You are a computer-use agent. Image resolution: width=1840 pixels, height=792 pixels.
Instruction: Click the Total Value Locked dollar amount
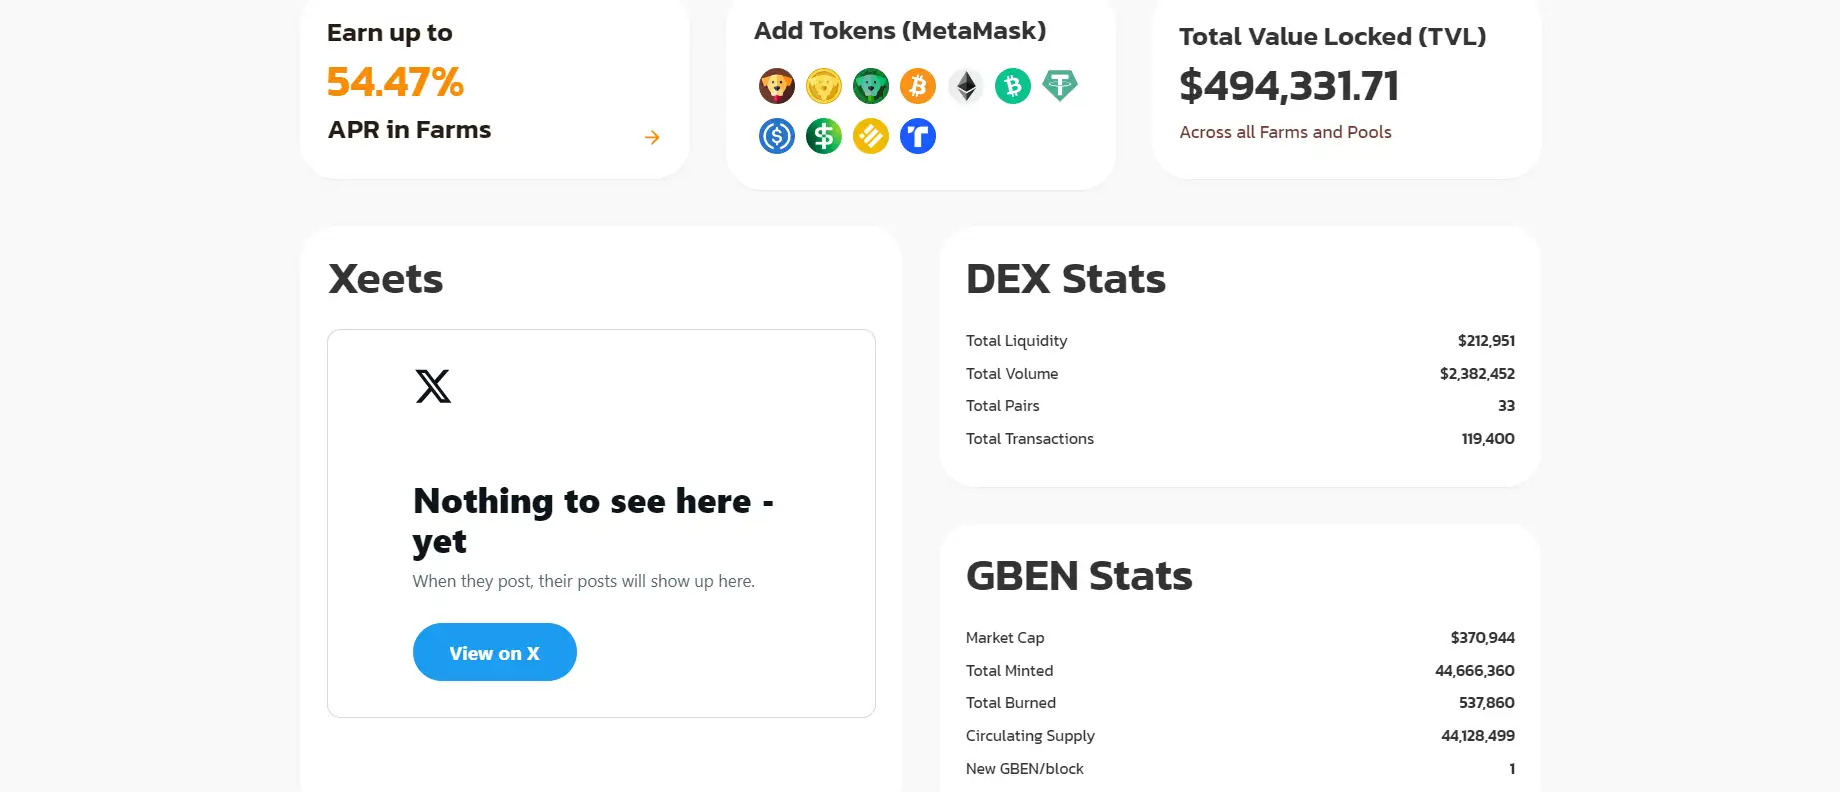point(1289,86)
